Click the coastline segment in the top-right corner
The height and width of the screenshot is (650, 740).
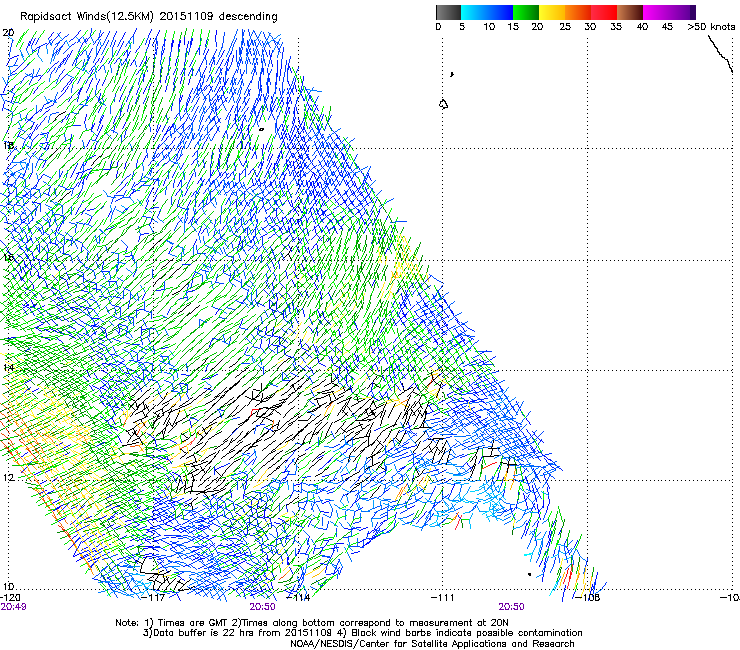[x=721, y=54]
